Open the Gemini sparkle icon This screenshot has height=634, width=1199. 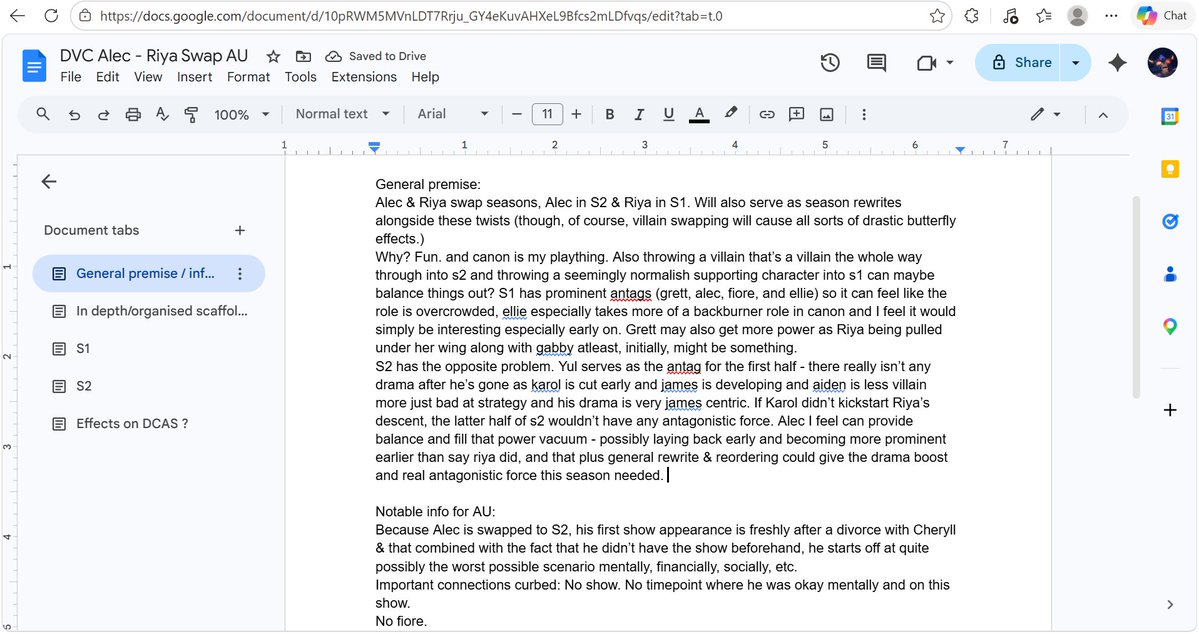pyautogui.click(x=1117, y=63)
